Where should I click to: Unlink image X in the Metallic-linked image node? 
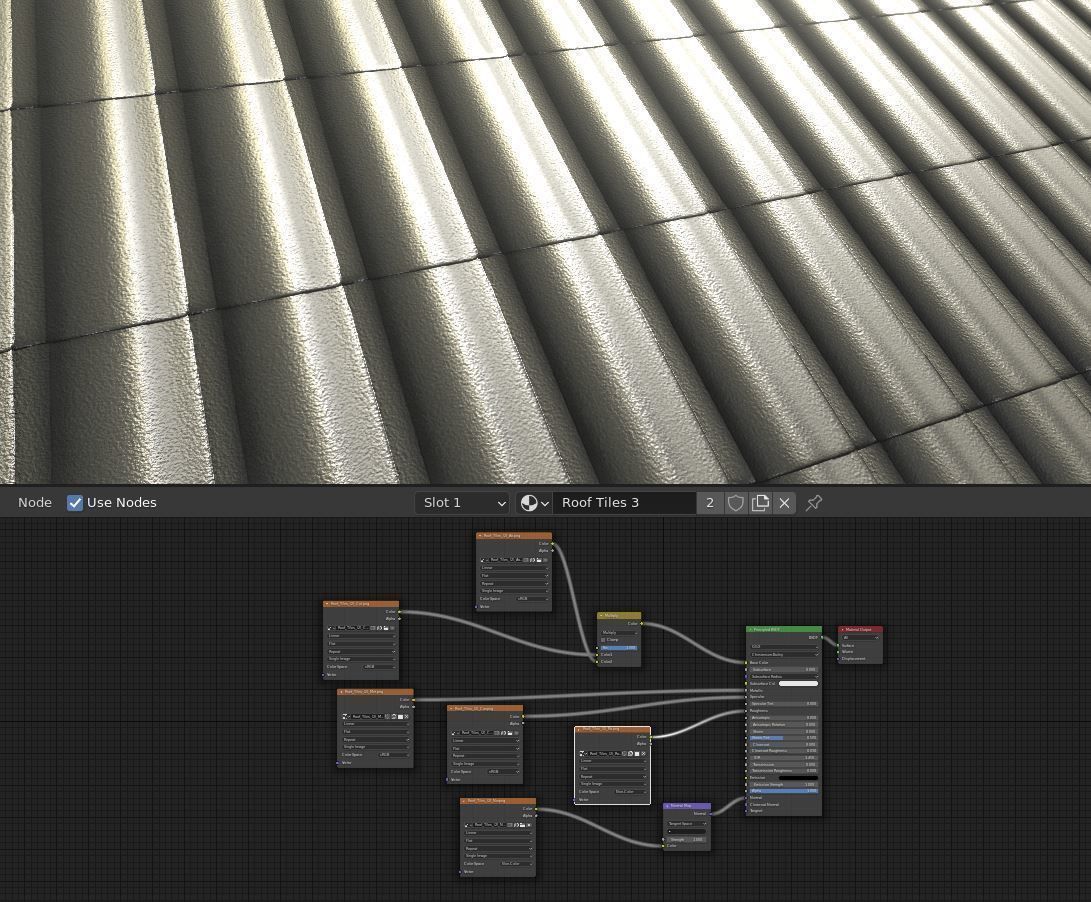406,716
